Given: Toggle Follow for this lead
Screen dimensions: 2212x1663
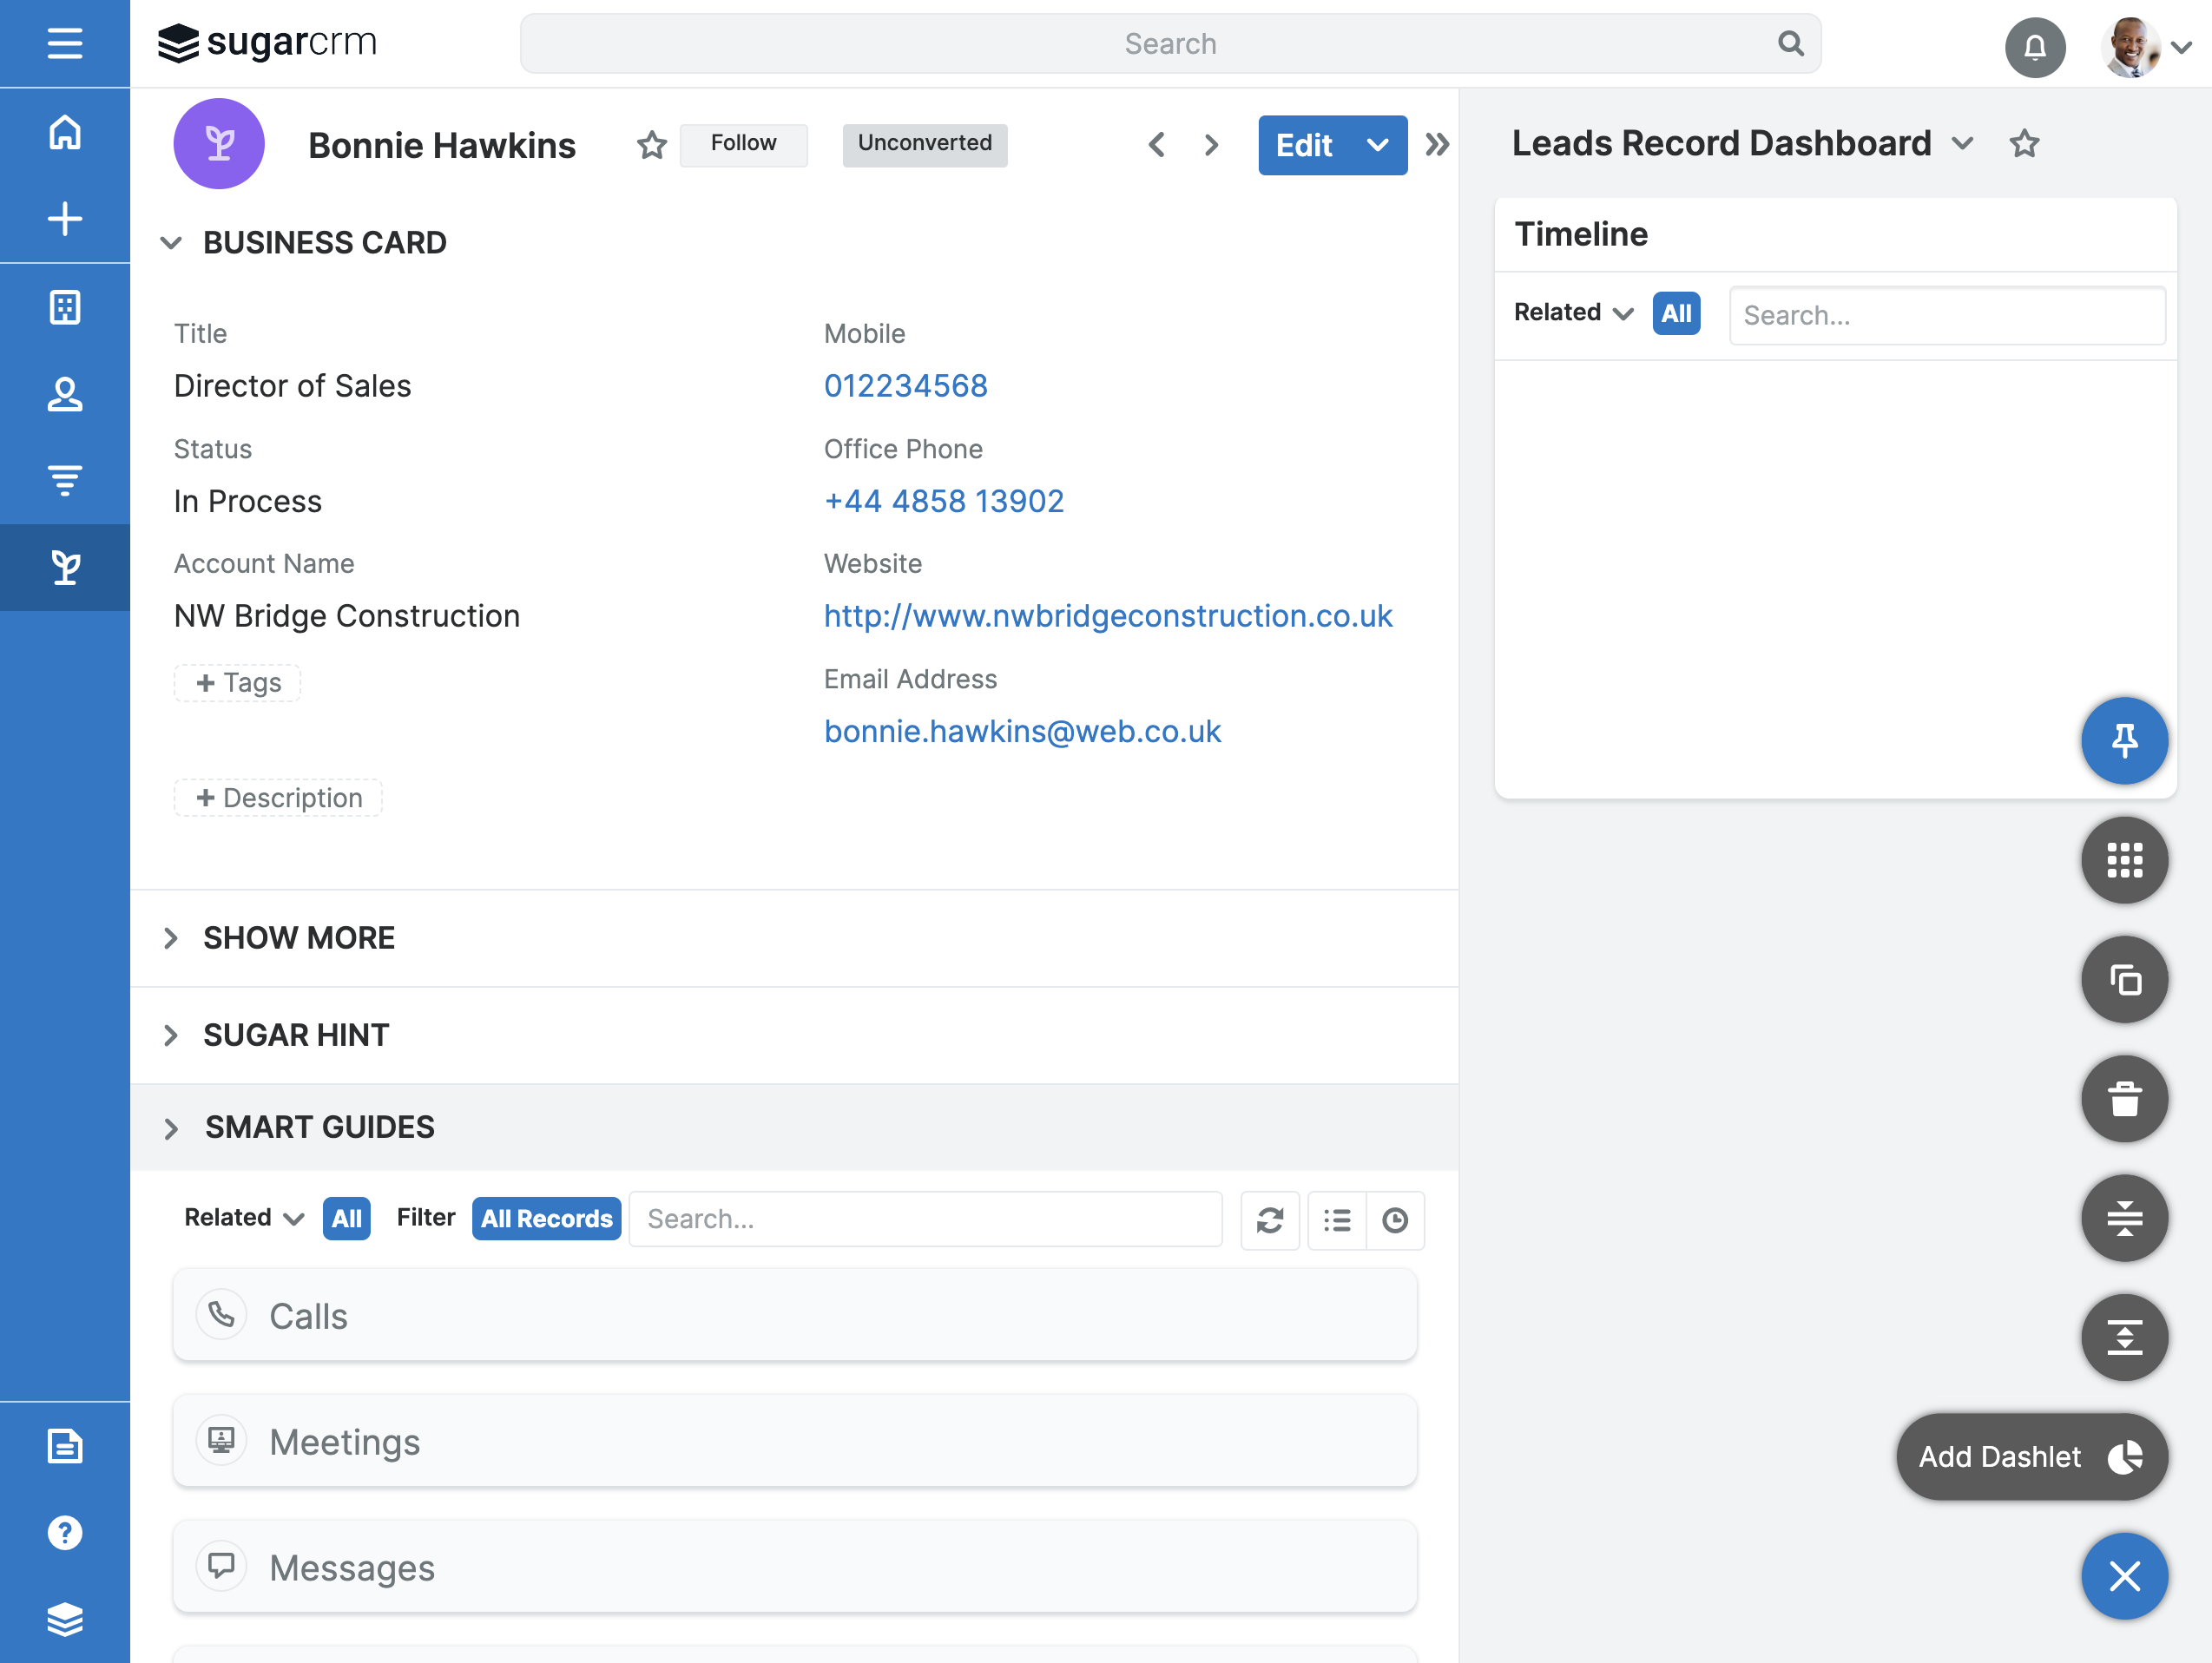Looking at the screenshot, I should 743,144.
